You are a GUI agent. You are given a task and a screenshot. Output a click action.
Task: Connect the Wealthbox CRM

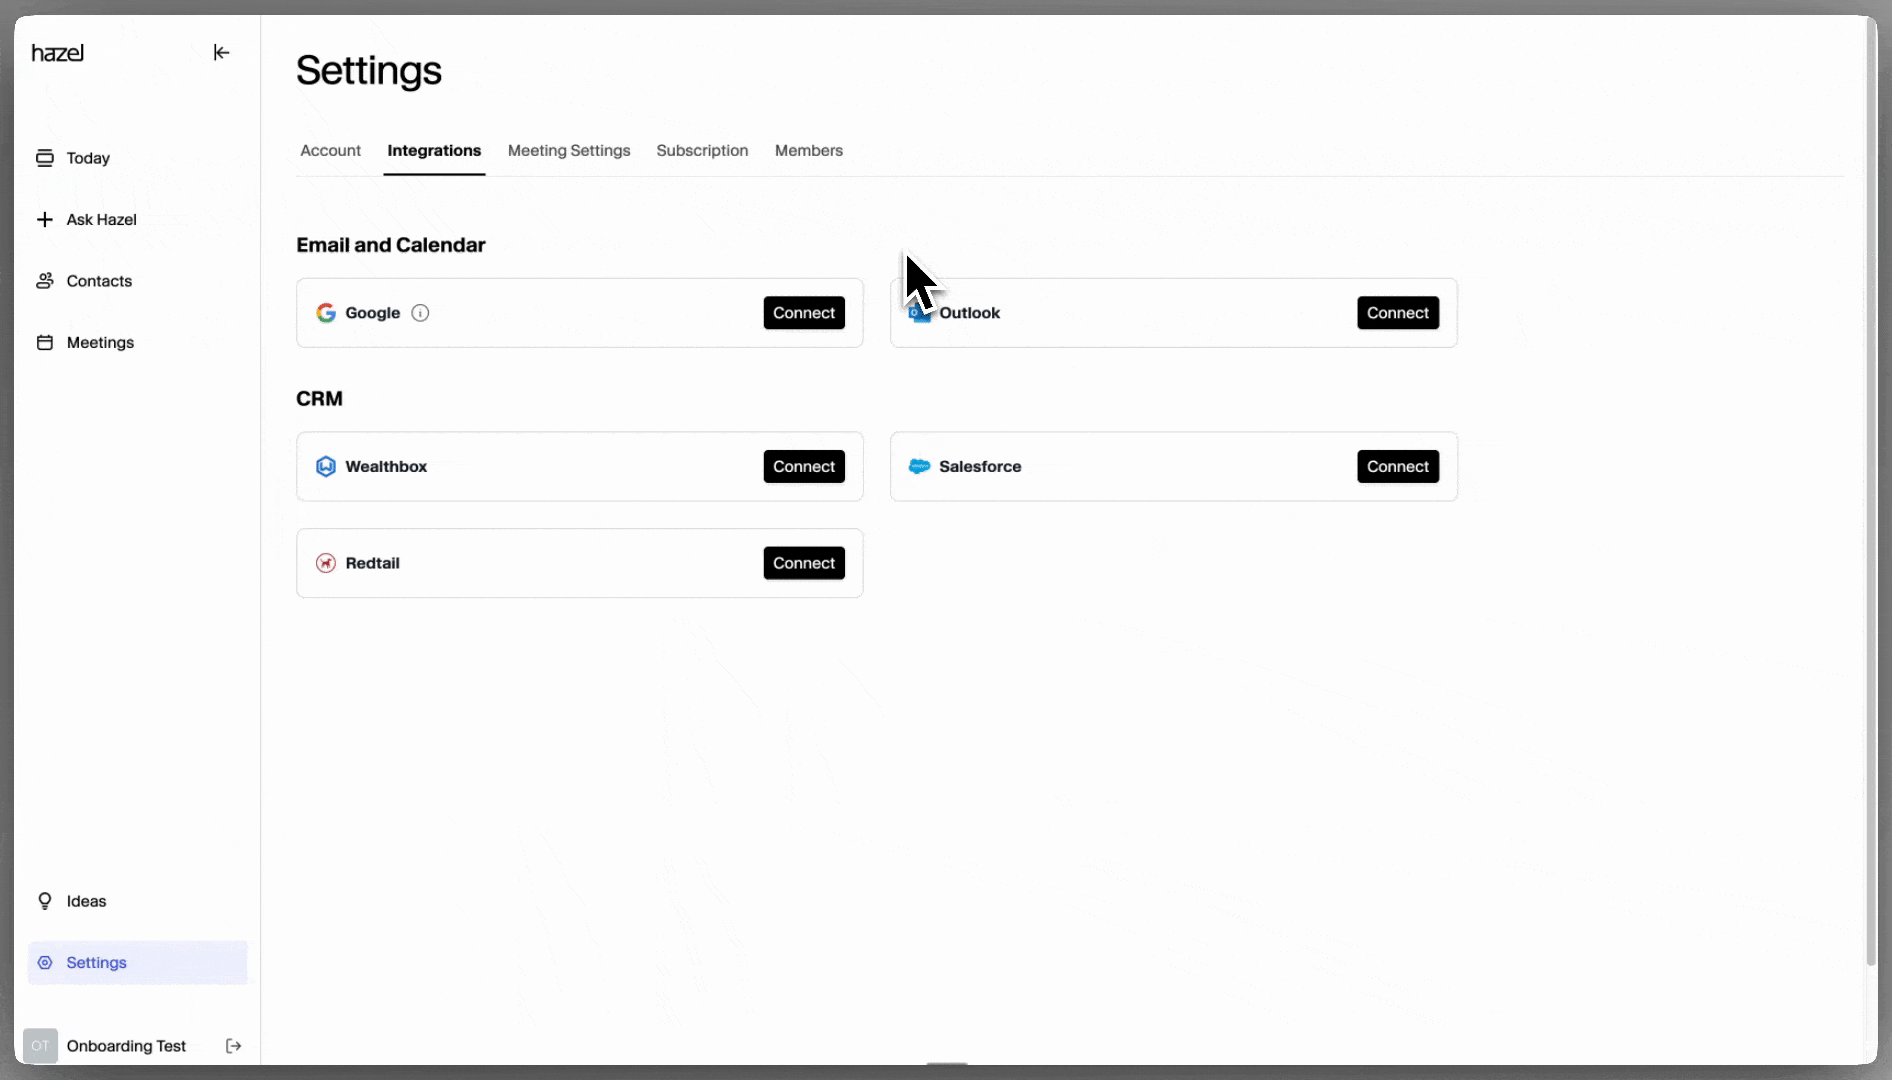[803, 466]
